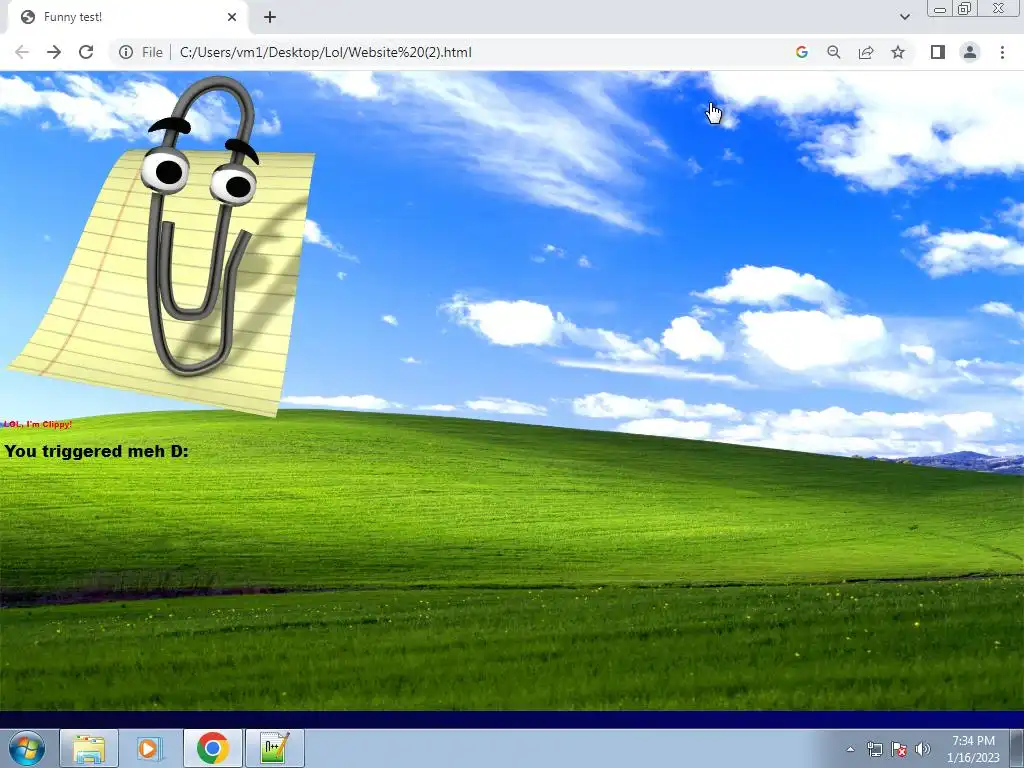This screenshot has height=768, width=1024.
Task: Switch to Chrome on the taskbar
Action: coord(213,748)
